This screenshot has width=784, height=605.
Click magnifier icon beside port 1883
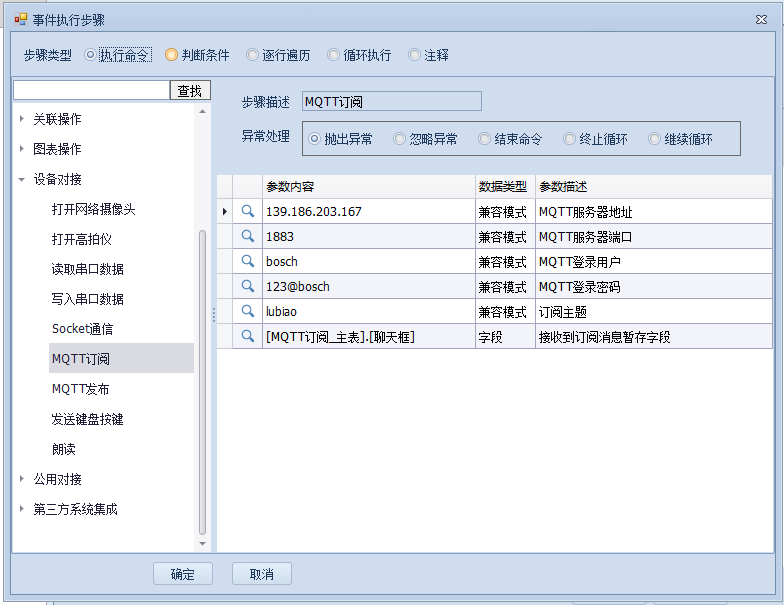tap(247, 236)
